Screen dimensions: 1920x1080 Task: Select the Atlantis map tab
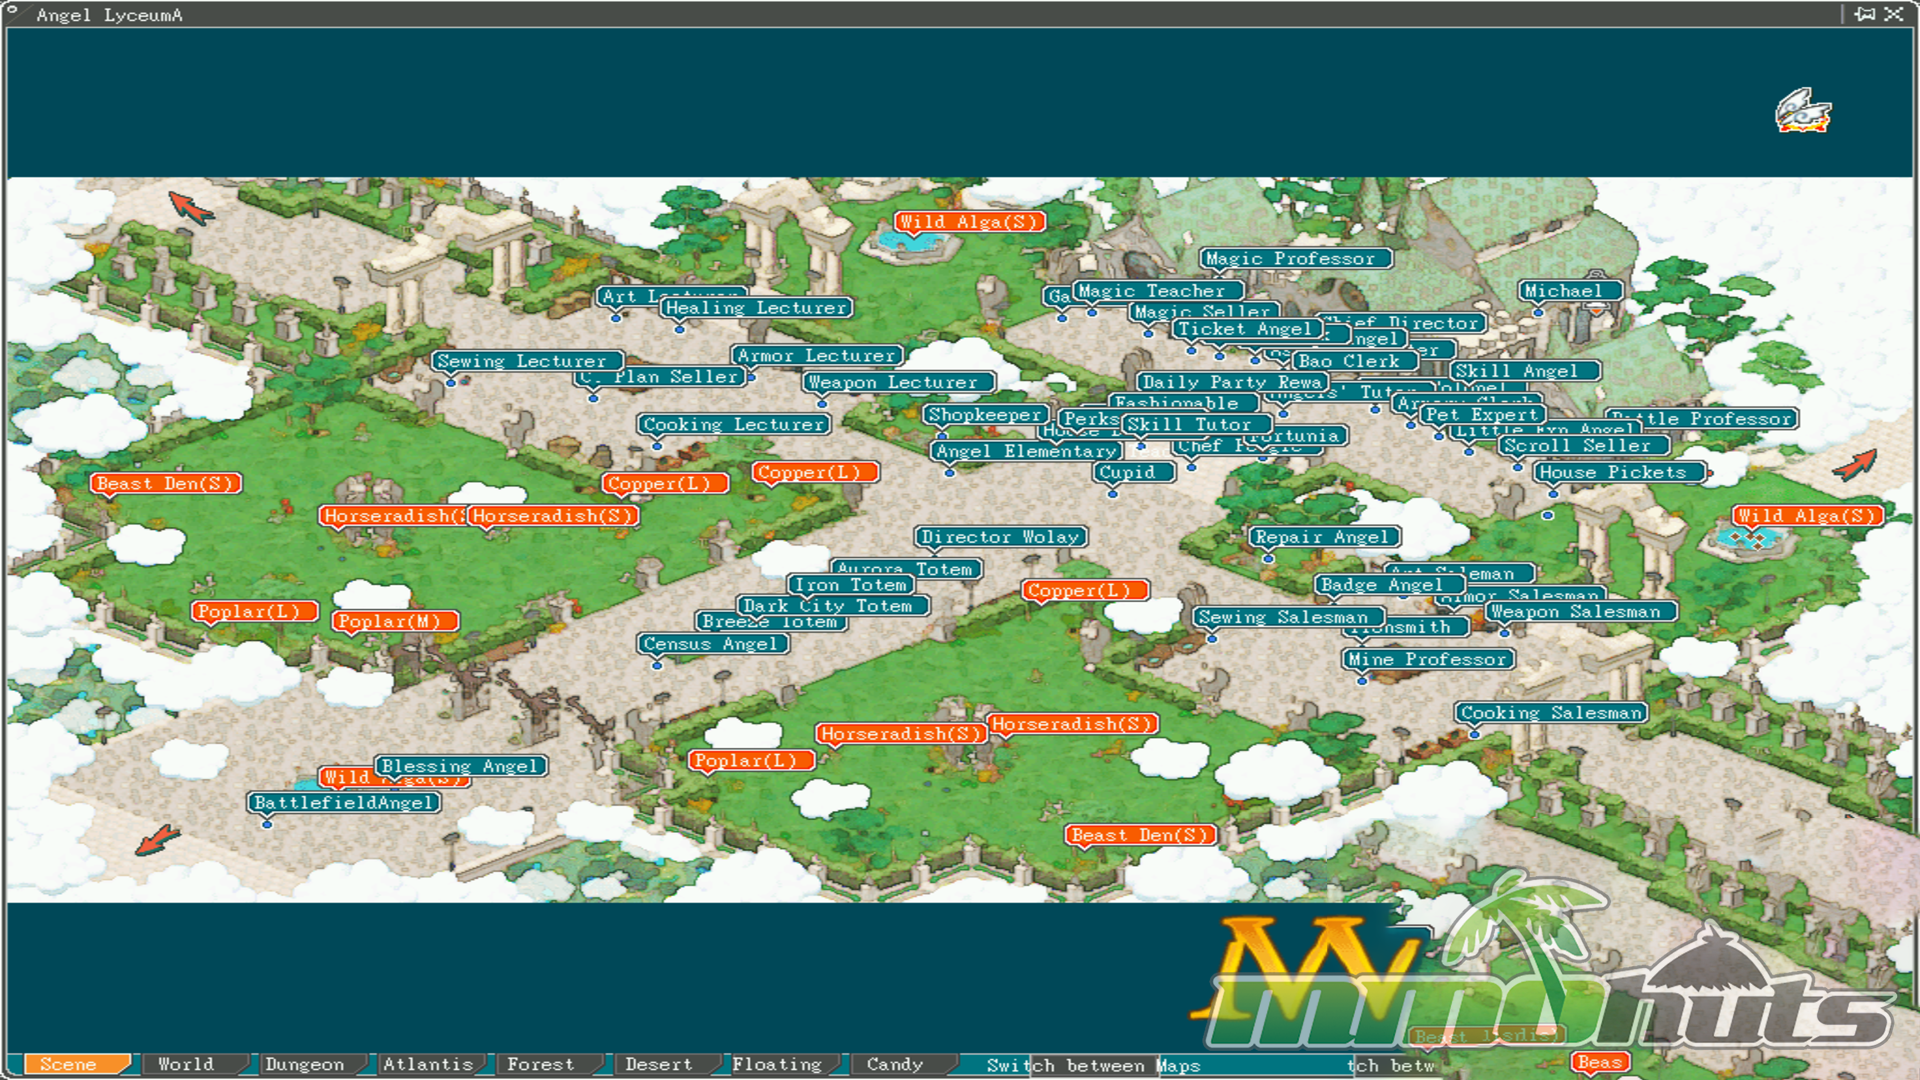(x=427, y=1064)
